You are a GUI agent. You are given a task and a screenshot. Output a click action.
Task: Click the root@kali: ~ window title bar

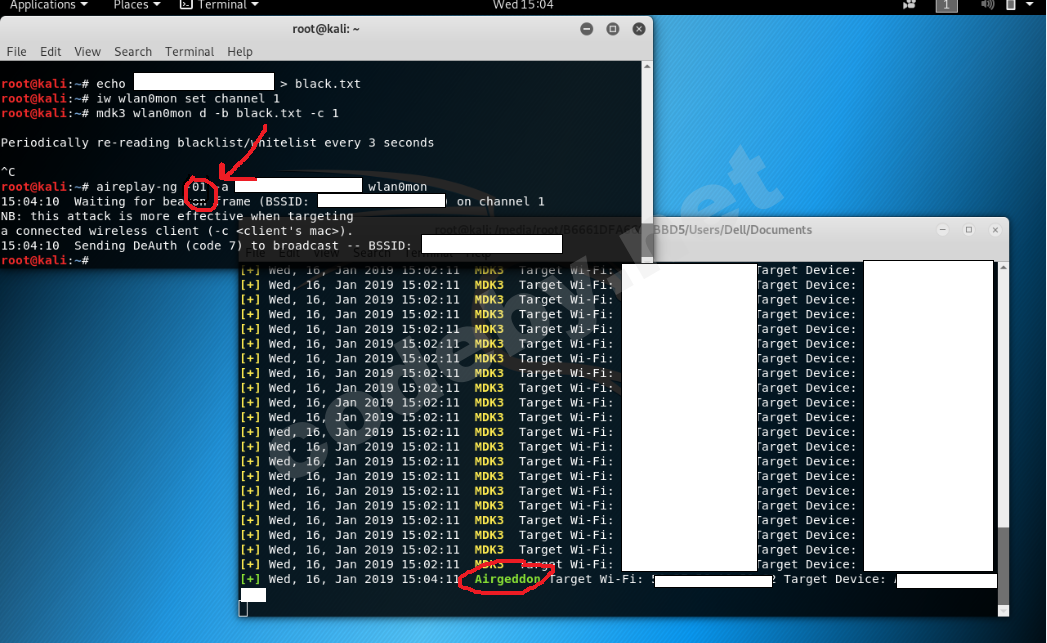[326, 29]
